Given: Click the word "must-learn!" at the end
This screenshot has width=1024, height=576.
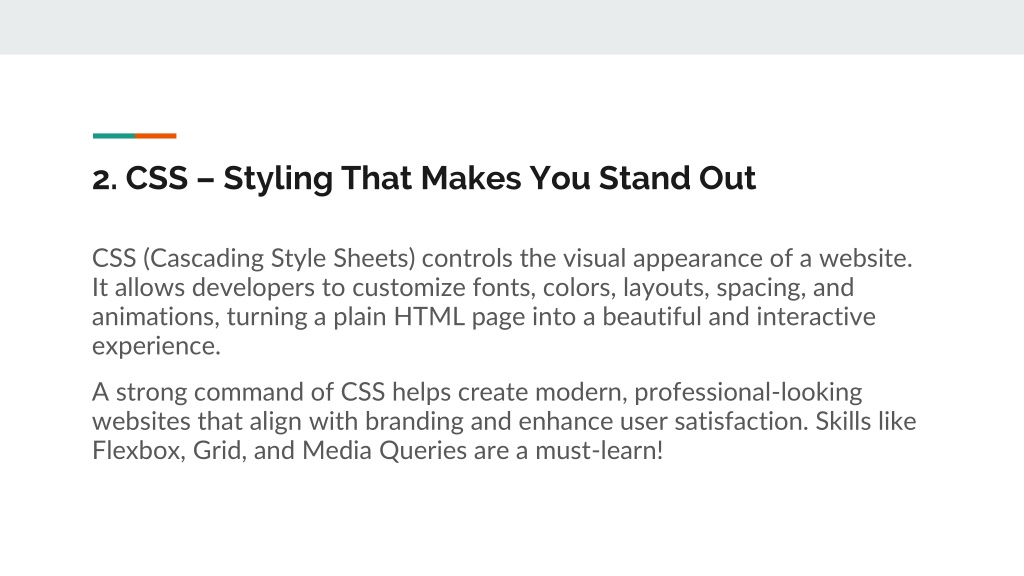Looking at the screenshot, I should (x=599, y=451).
